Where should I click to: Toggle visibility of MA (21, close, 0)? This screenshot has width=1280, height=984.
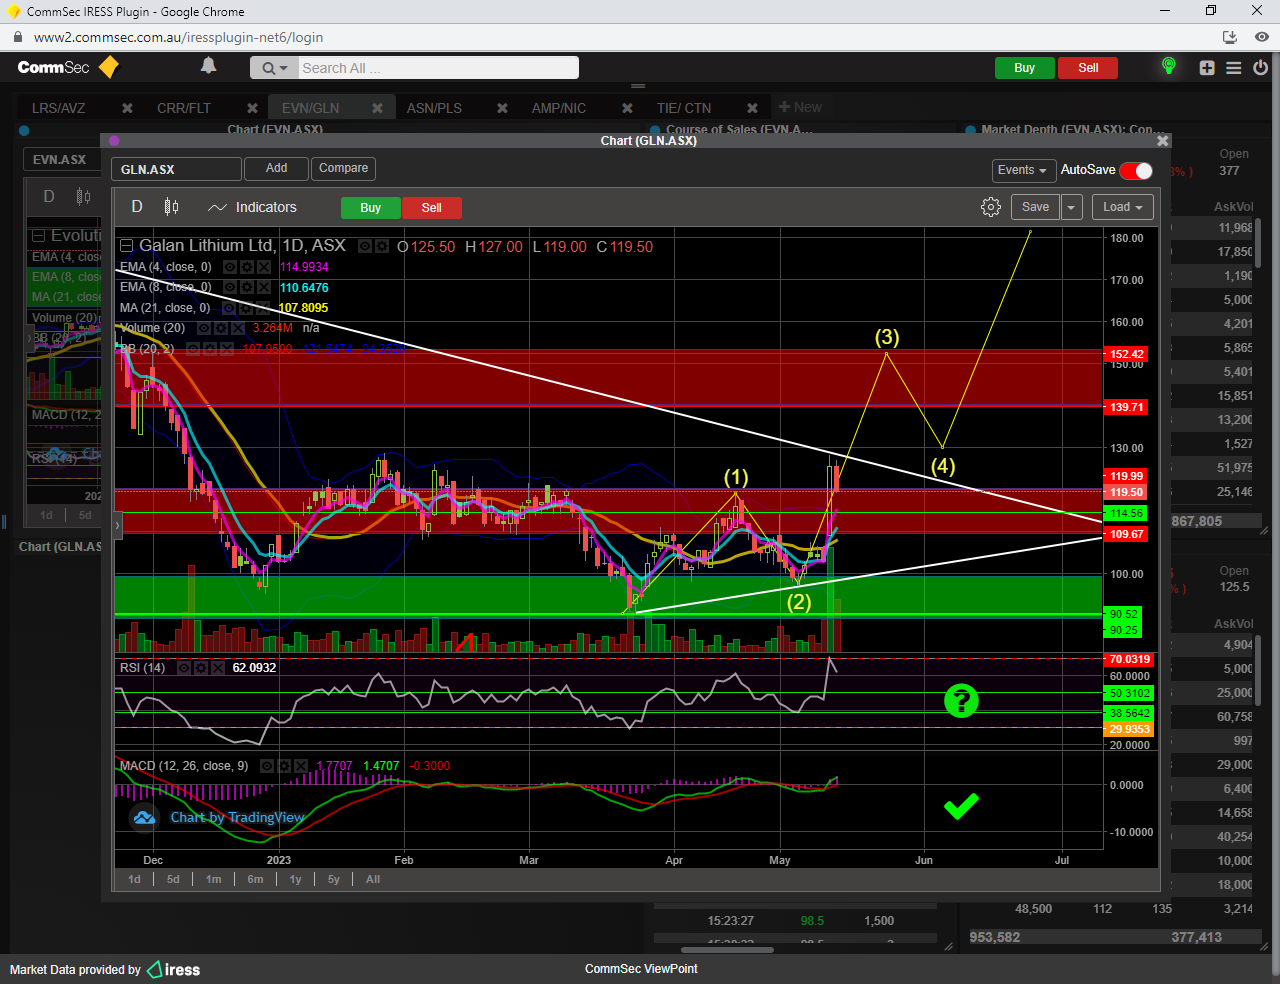[230, 308]
